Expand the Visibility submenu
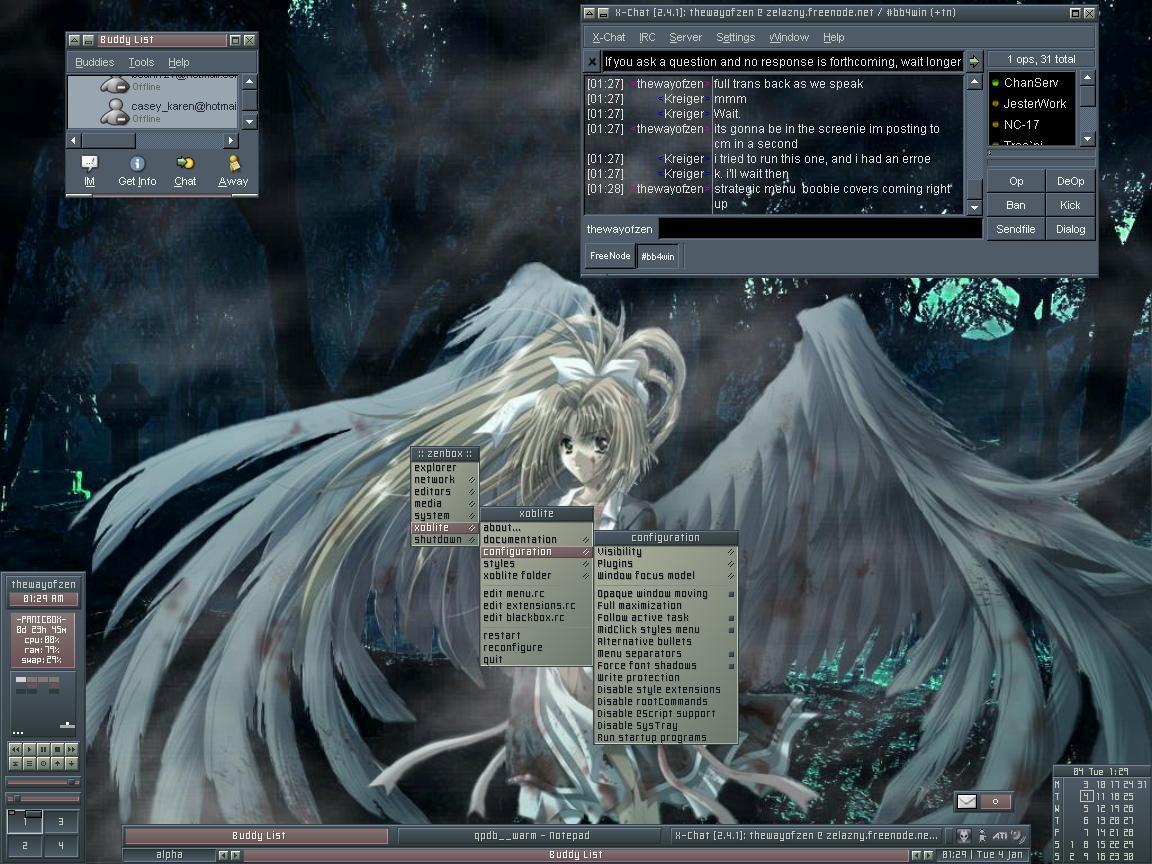Screen dimensions: 1152x864 coord(666,552)
